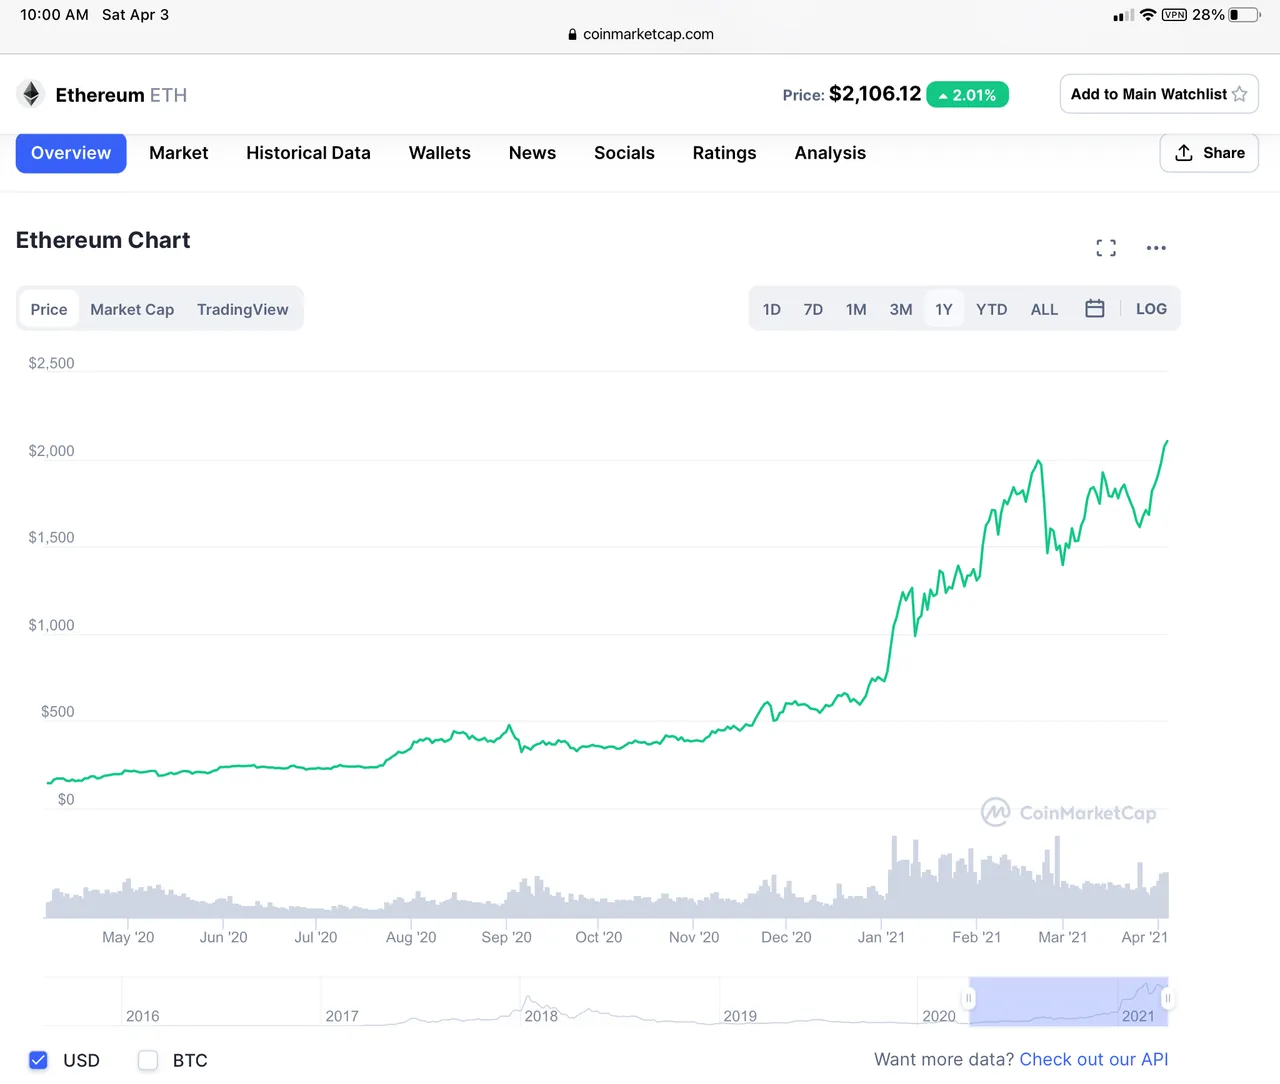Select the 1Y time range
The height and width of the screenshot is (1084, 1280).
[944, 309]
